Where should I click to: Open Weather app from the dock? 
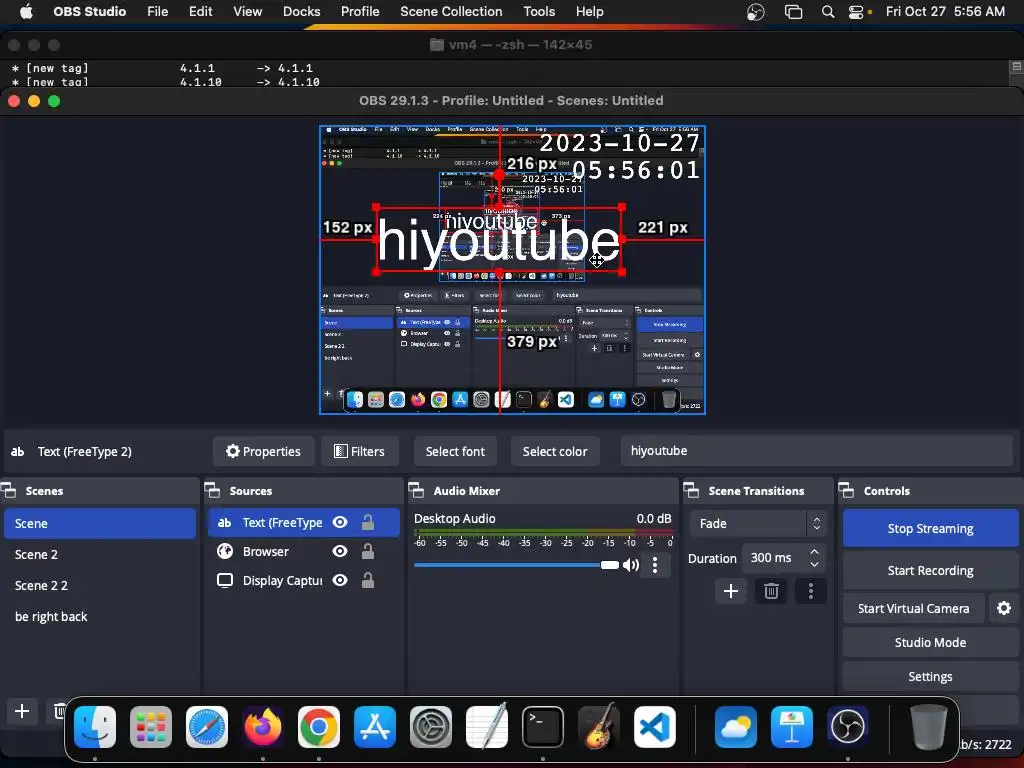pyautogui.click(x=736, y=727)
